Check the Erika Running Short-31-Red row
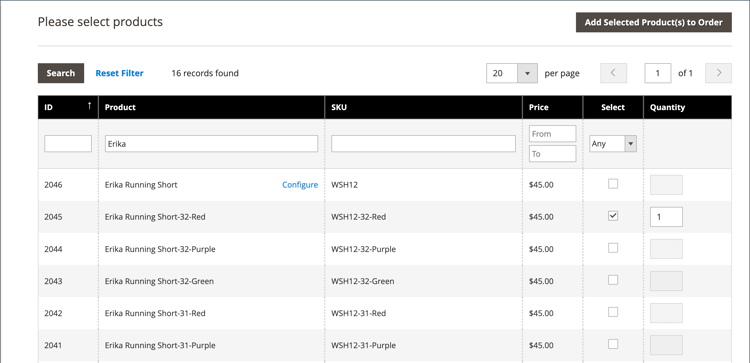 pyautogui.click(x=613, y=312)
